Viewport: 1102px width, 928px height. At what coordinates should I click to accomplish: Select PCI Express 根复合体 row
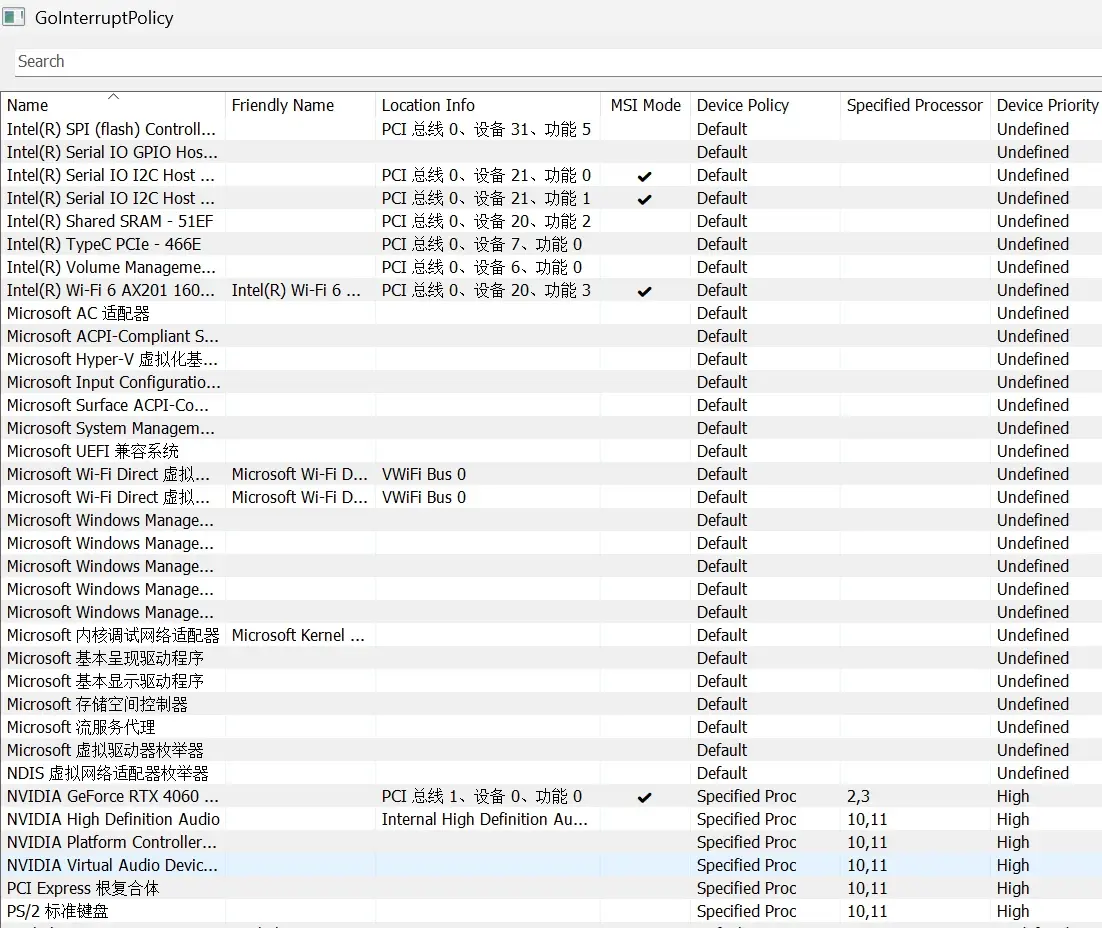(x=551, y=889)
